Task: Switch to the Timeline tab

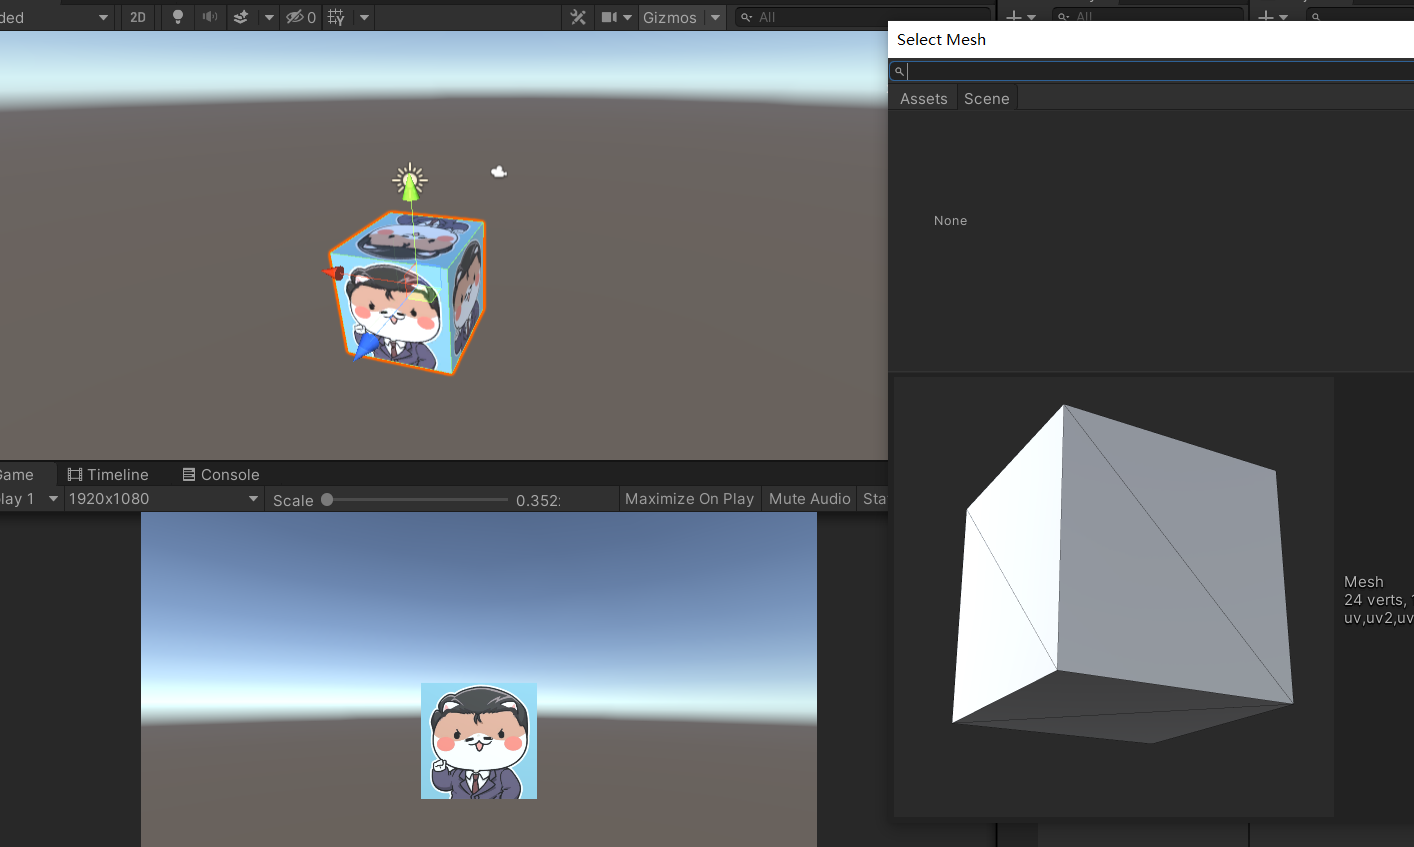Action: (108, 474)
